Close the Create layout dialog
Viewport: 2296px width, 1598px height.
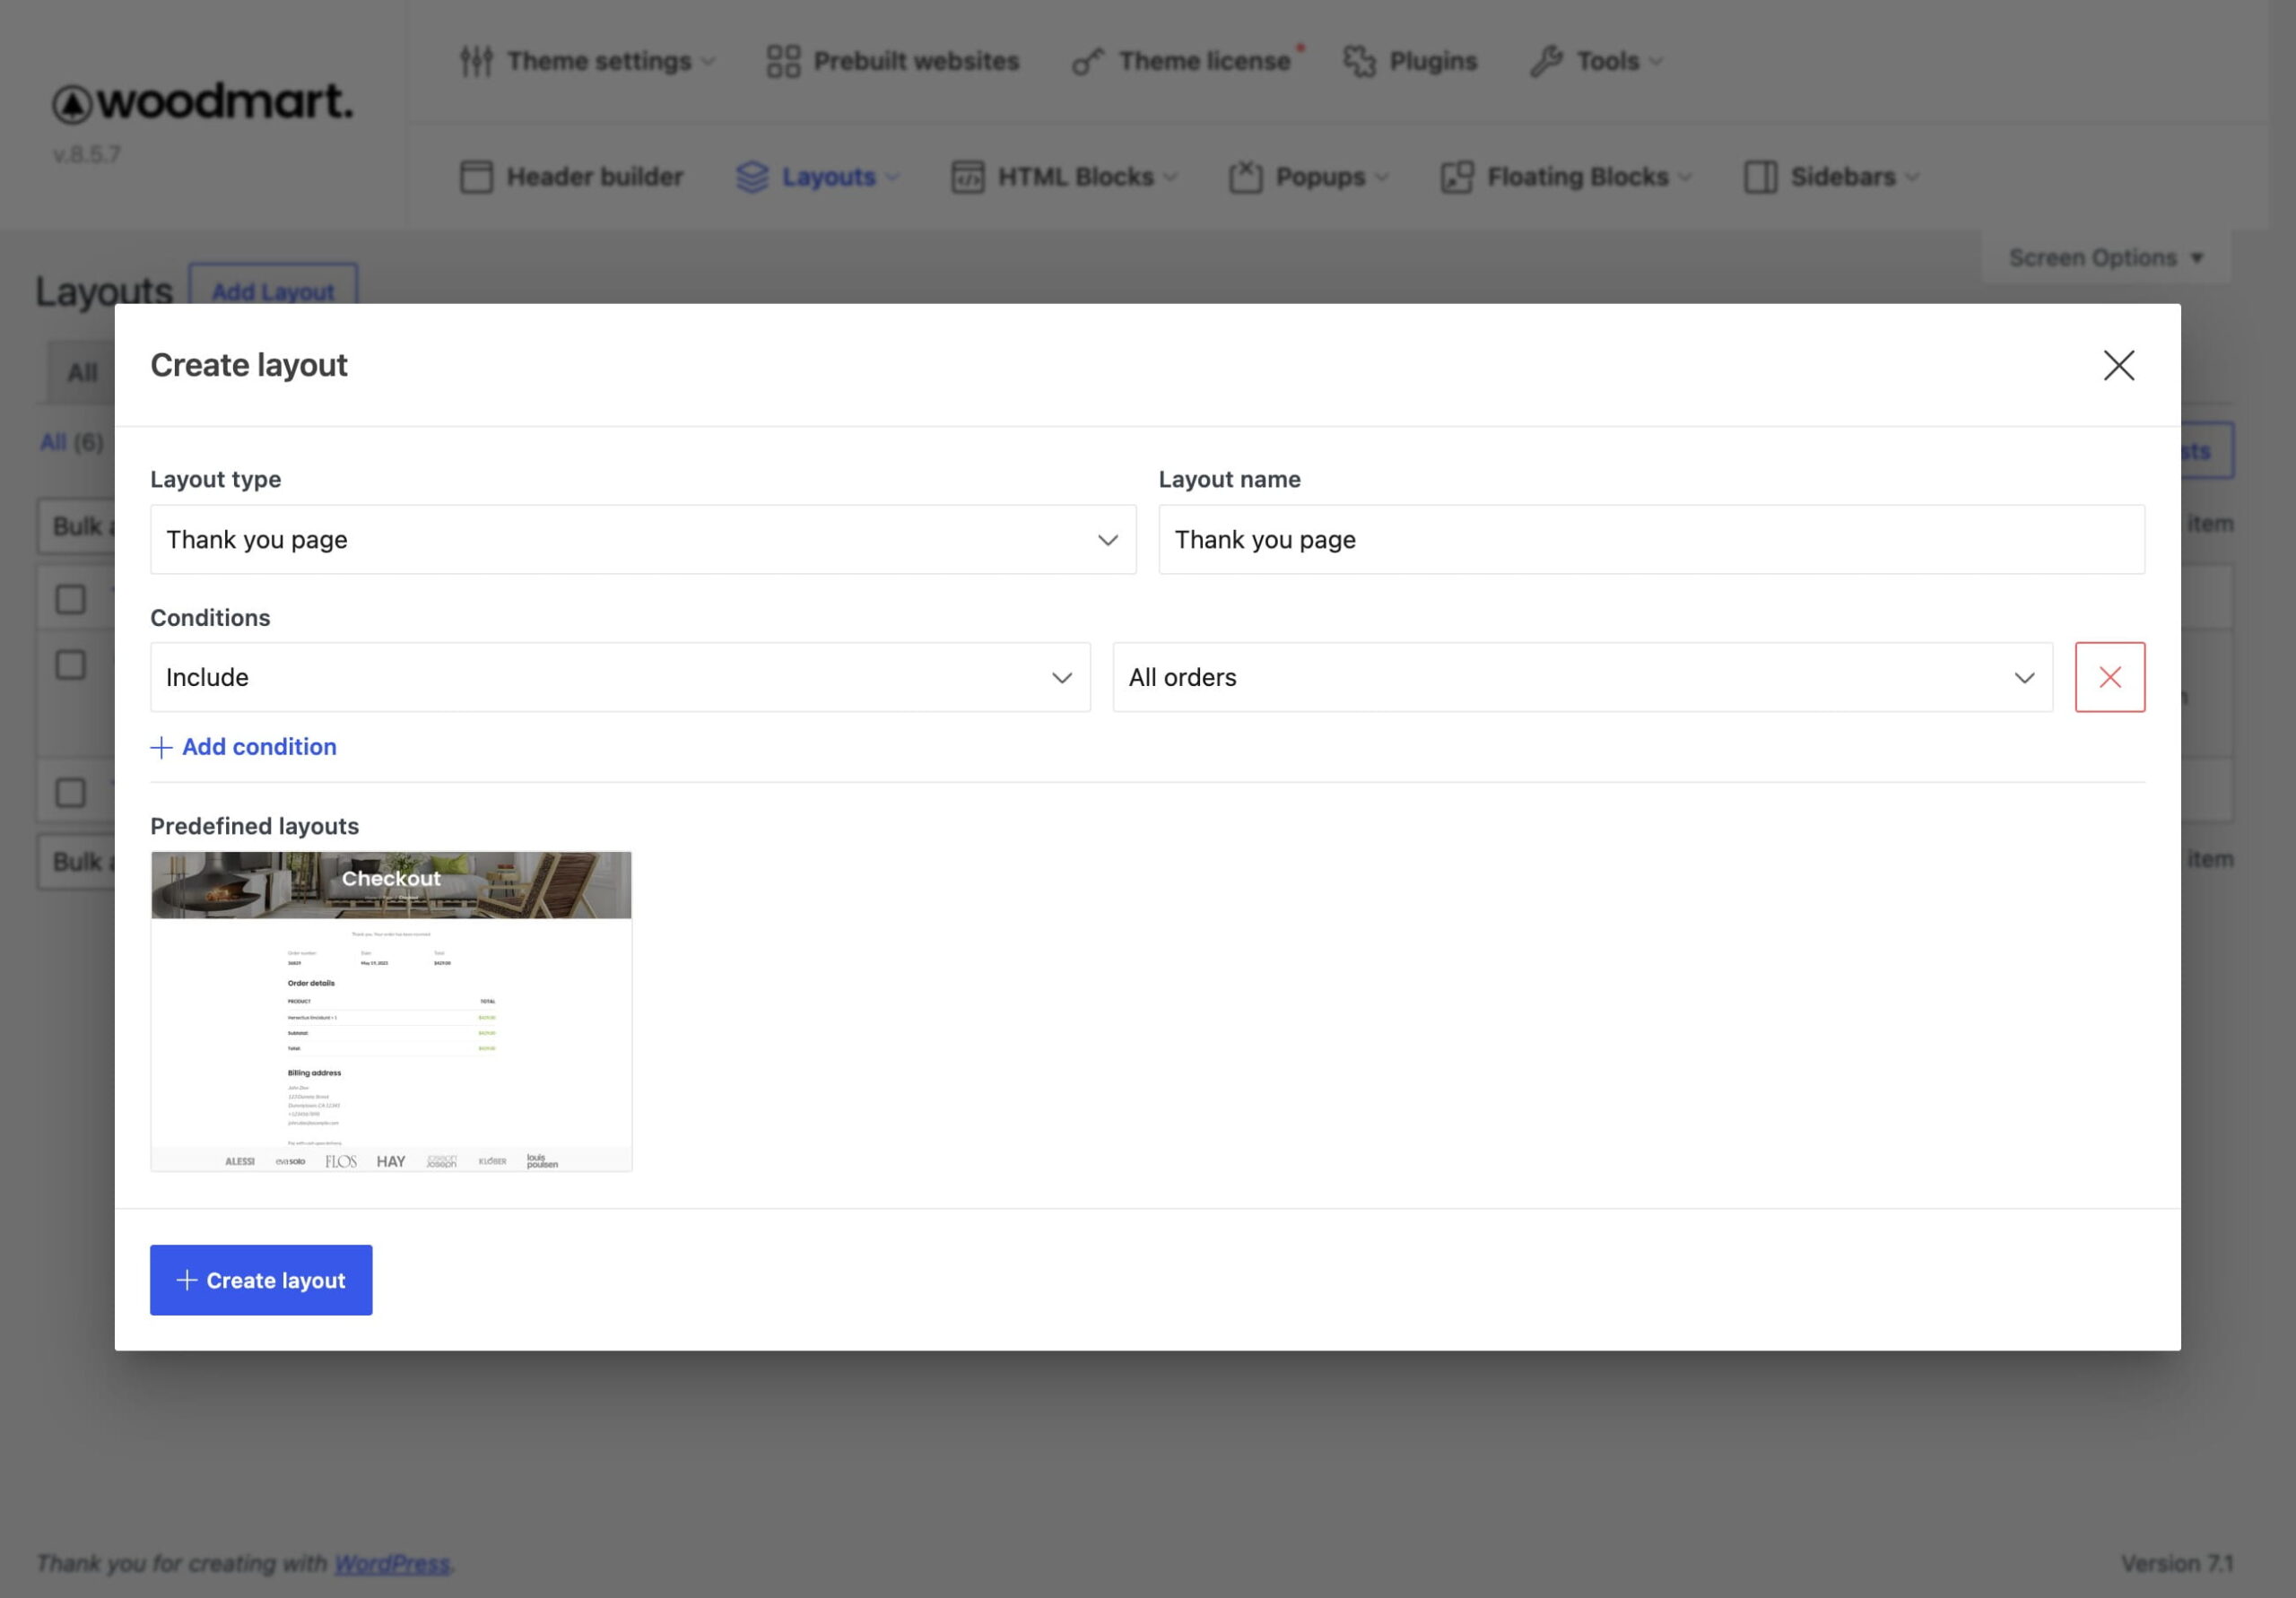tap(2118, 365)
